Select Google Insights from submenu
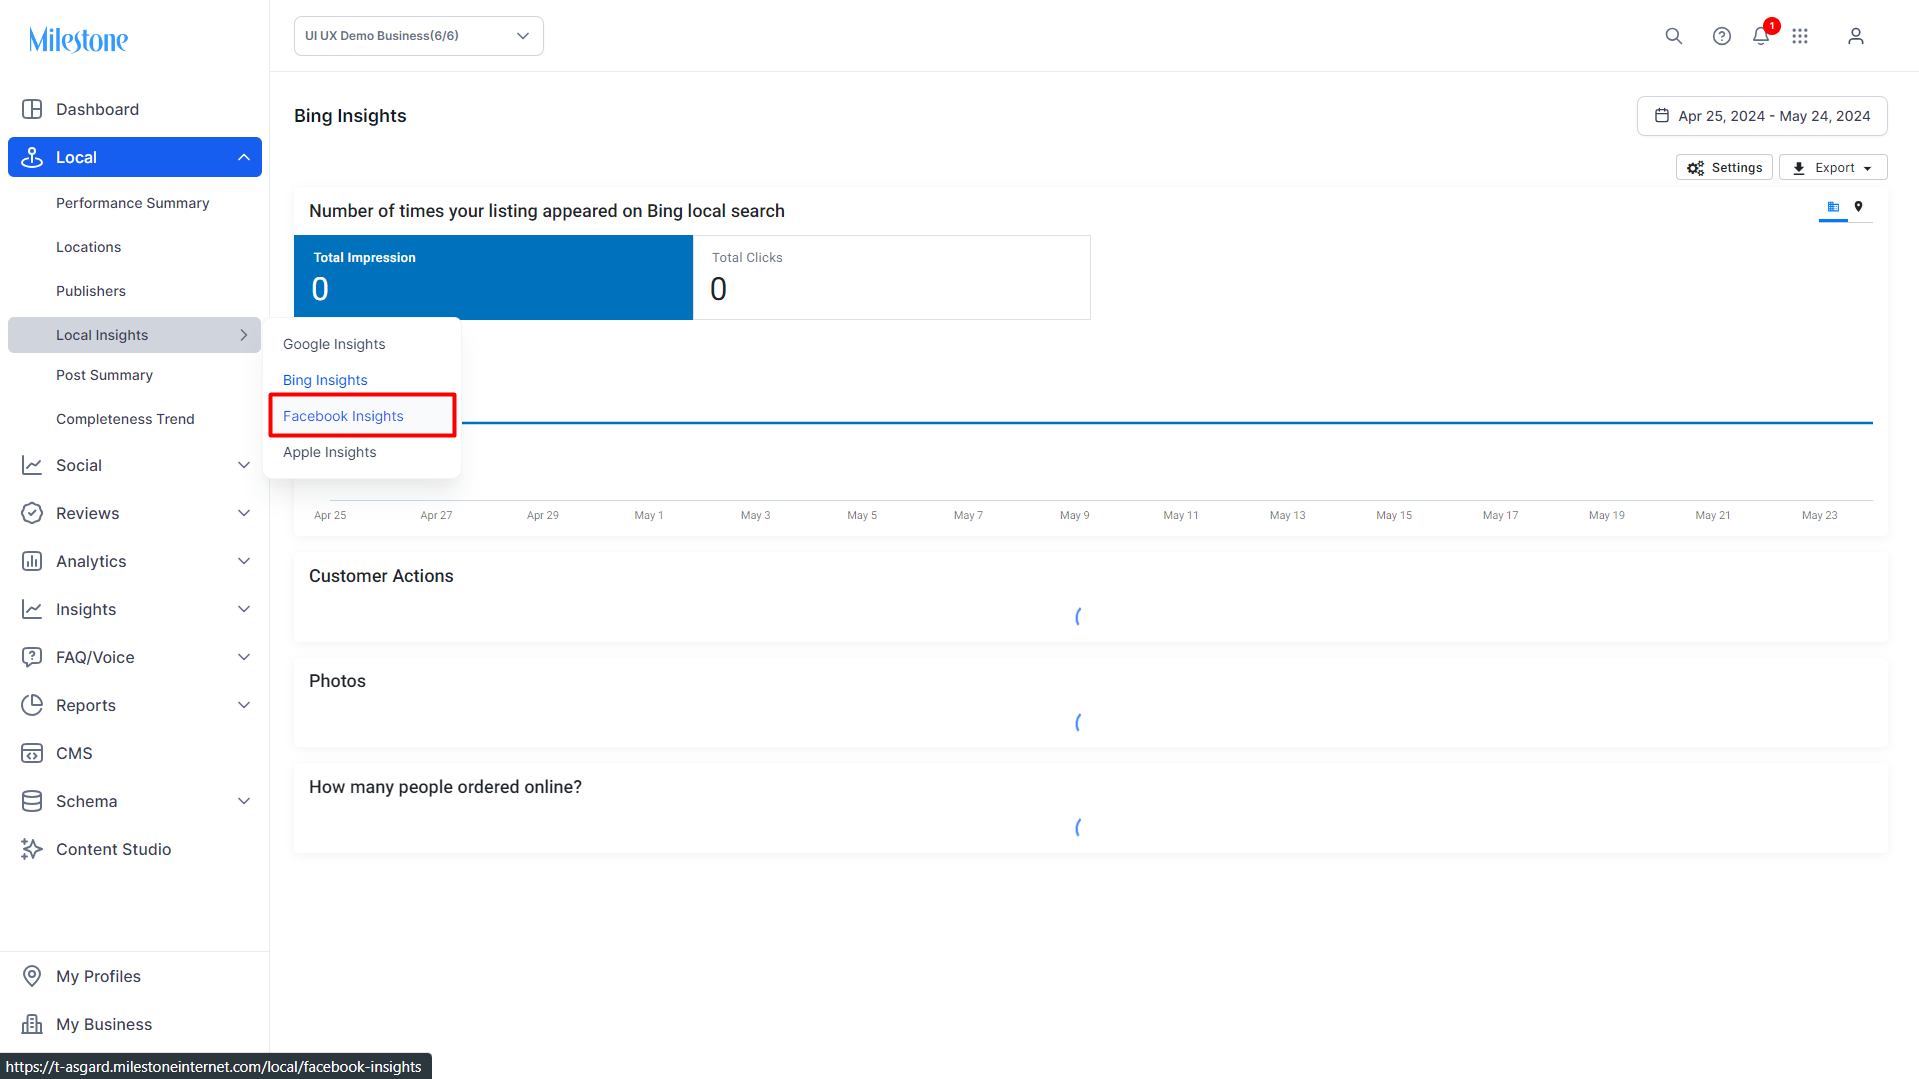The image size is (1919, 1079). [334, 344]
